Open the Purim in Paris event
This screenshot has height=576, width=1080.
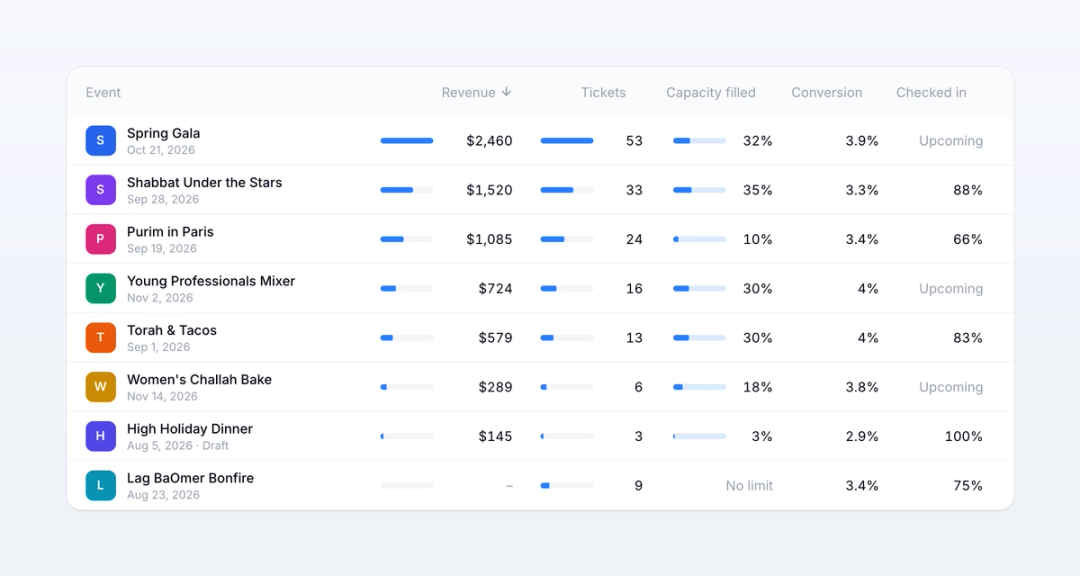(x=170, y=232)
